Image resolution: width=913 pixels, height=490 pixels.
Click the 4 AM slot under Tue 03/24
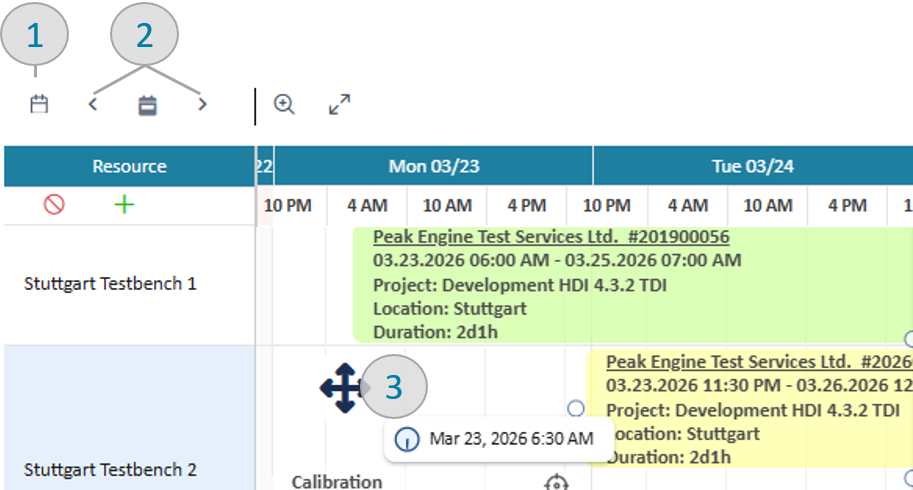[688, 205]
